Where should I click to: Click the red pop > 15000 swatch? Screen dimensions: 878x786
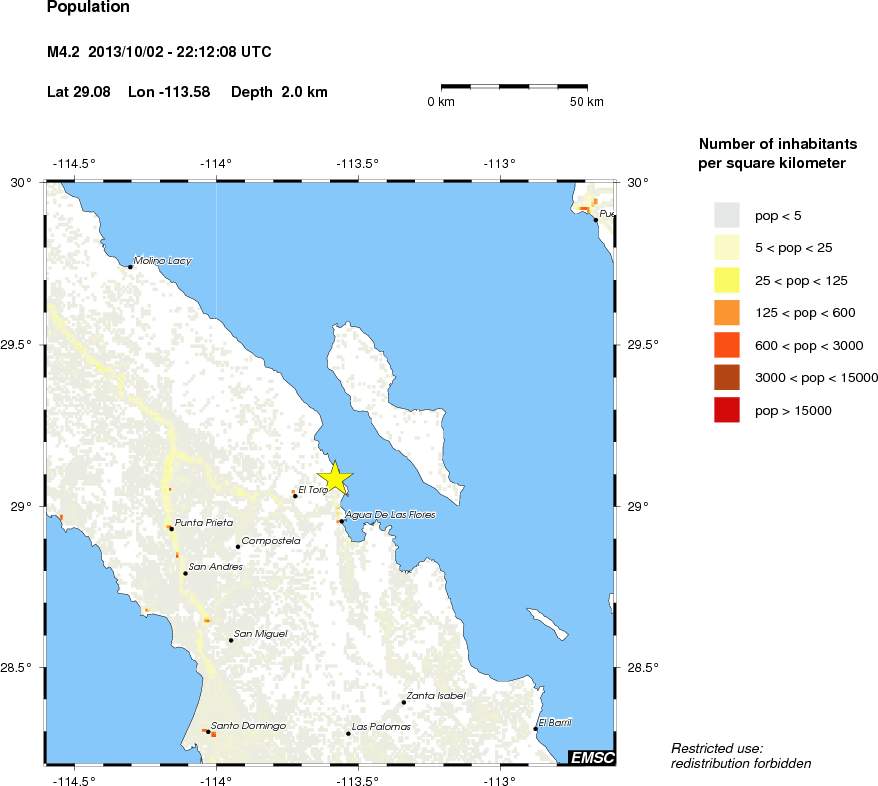(726, 410)
